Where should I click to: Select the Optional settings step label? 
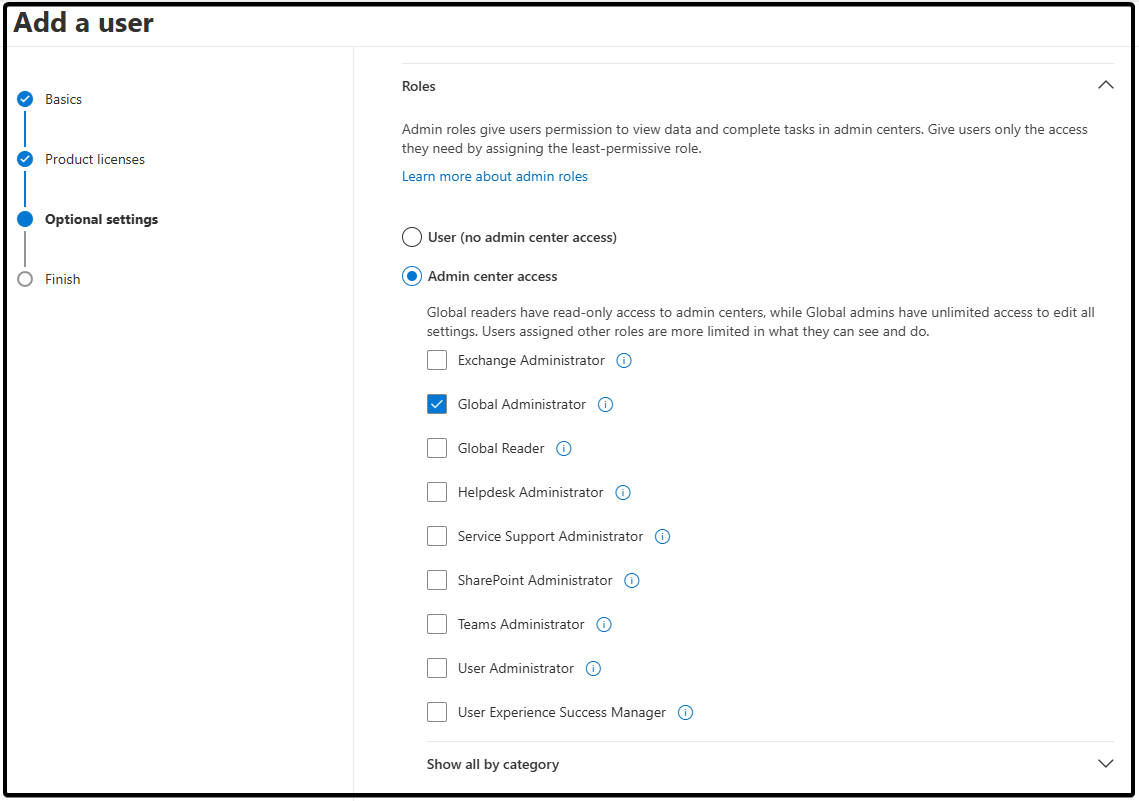[101, 219]
